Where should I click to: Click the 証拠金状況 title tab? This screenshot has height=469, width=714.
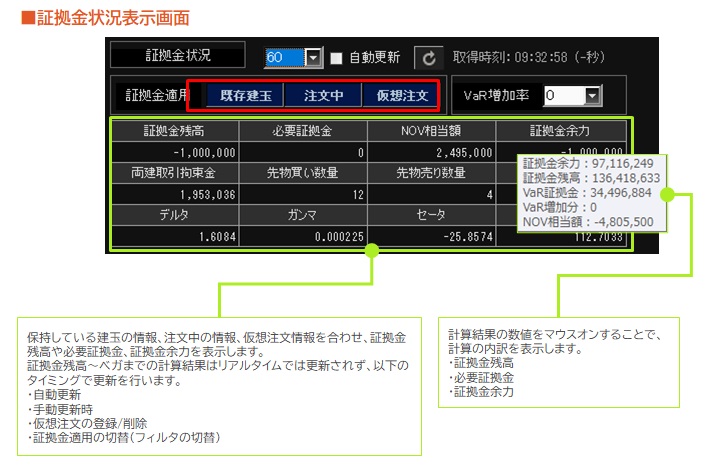click(178, 55)
